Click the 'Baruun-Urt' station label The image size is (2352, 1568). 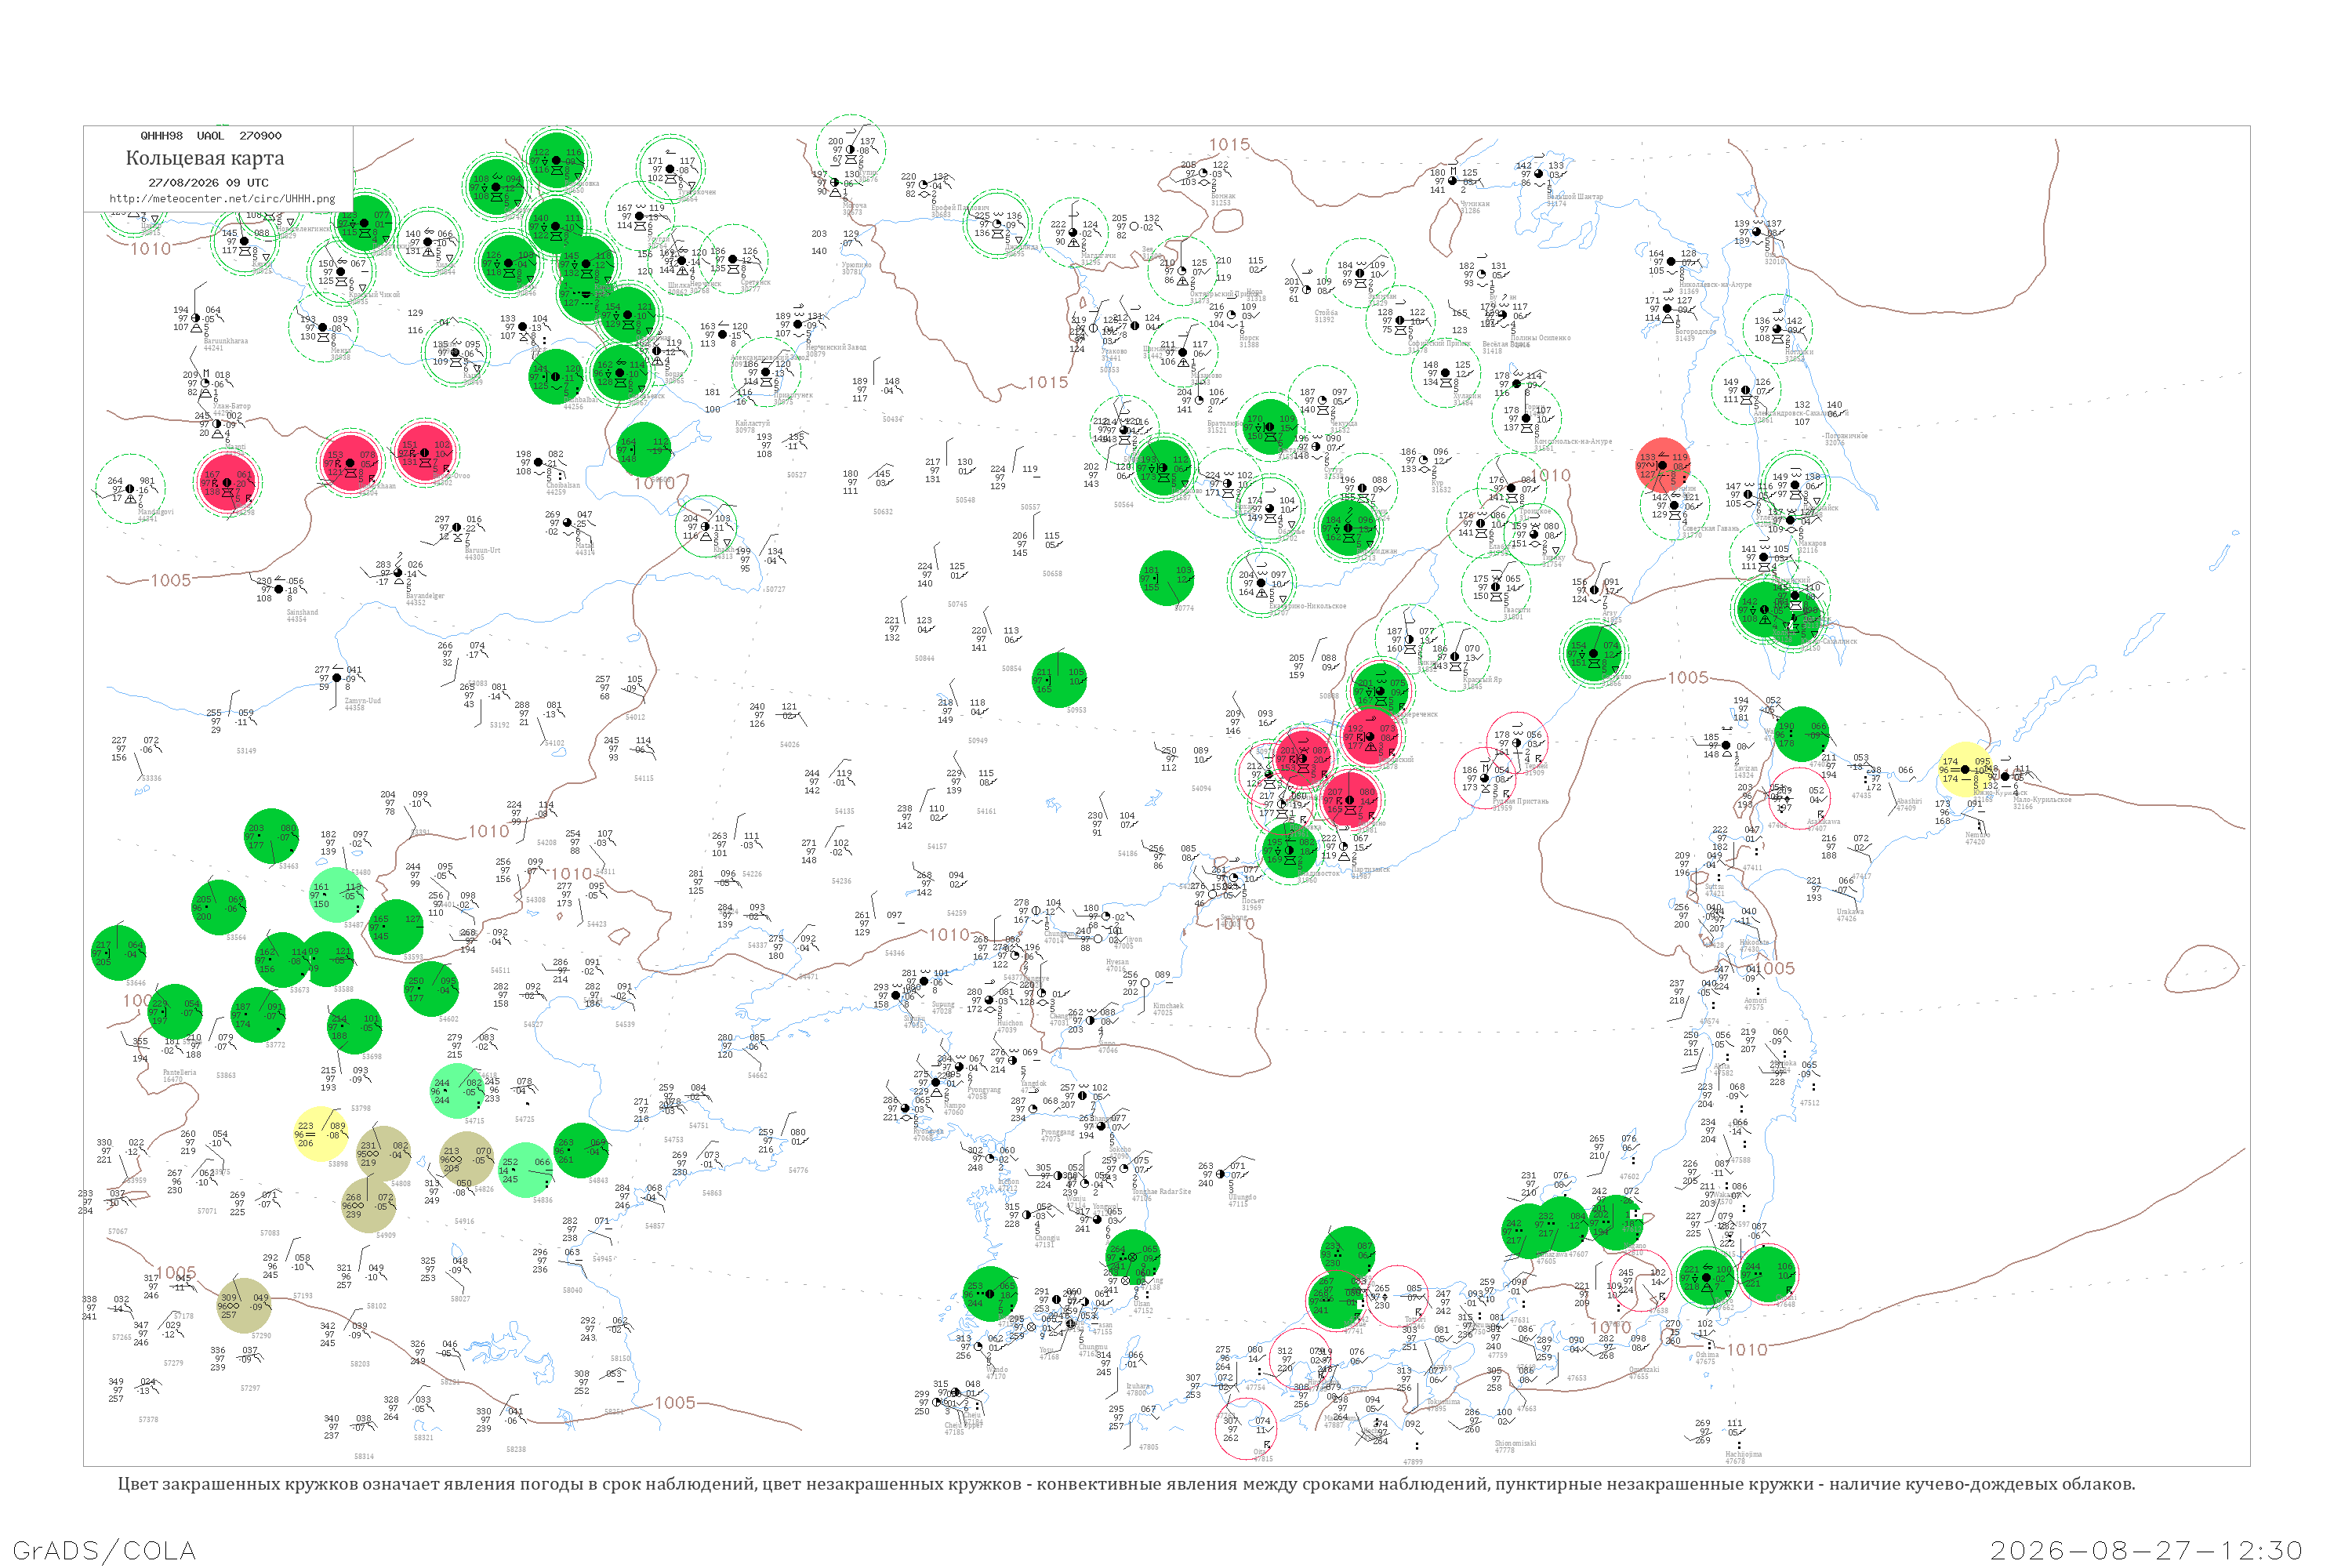[x=482, y=550]
